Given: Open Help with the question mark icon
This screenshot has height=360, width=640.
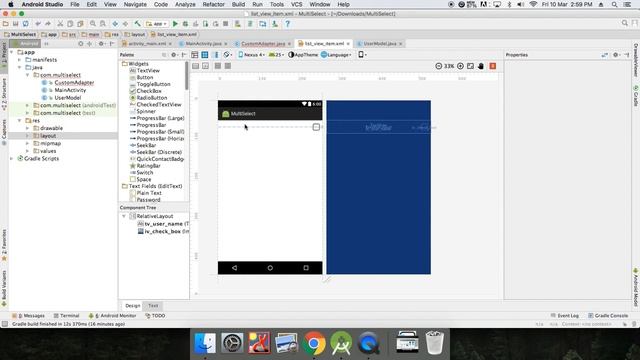Looking at the screenshot, I should (x=287, y=24).
